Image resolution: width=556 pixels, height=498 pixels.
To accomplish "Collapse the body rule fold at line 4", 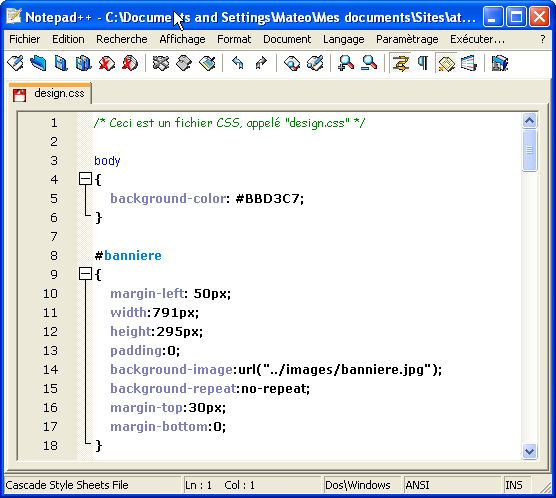I will tap(85, 179).
